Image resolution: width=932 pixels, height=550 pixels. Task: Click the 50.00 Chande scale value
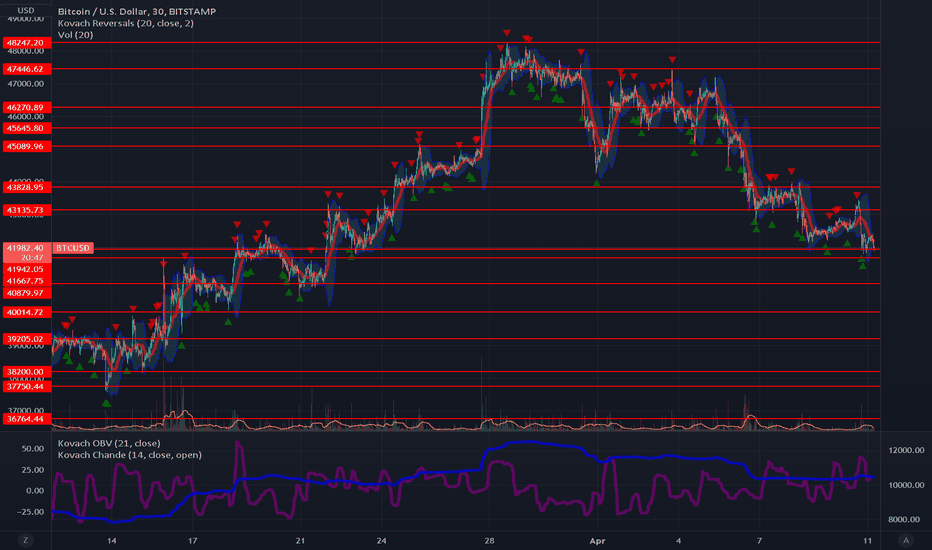[33, 449]
